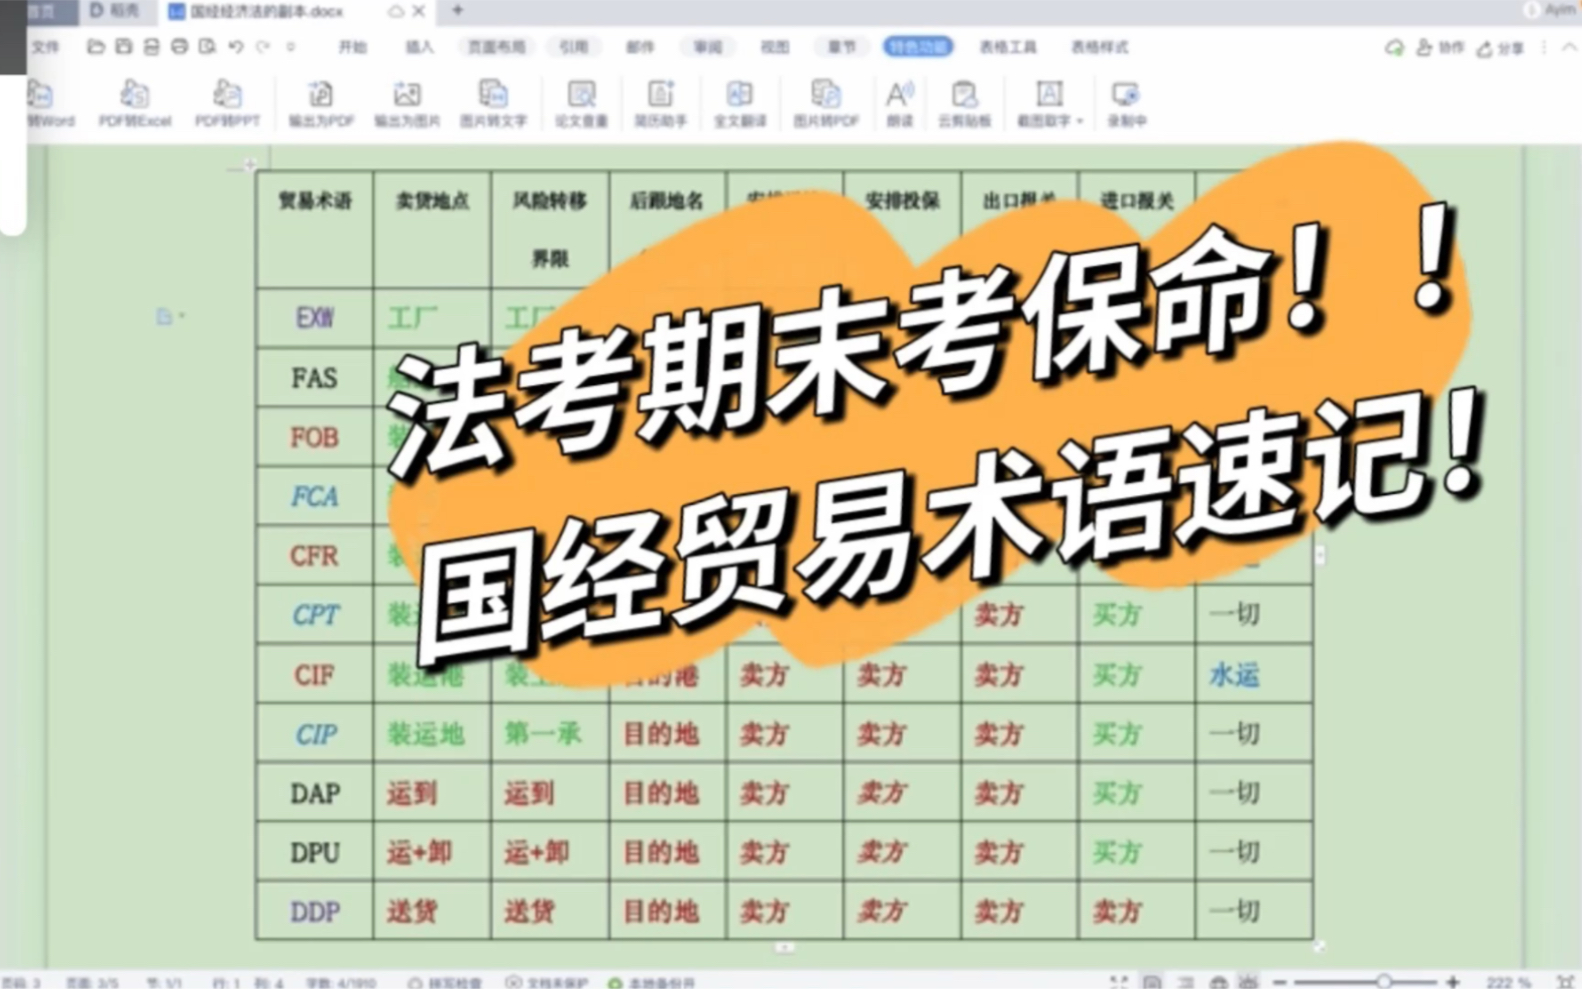Click the open folder quick-access icon
This screenshot has width=1582, height=989.
coord(96,46)
